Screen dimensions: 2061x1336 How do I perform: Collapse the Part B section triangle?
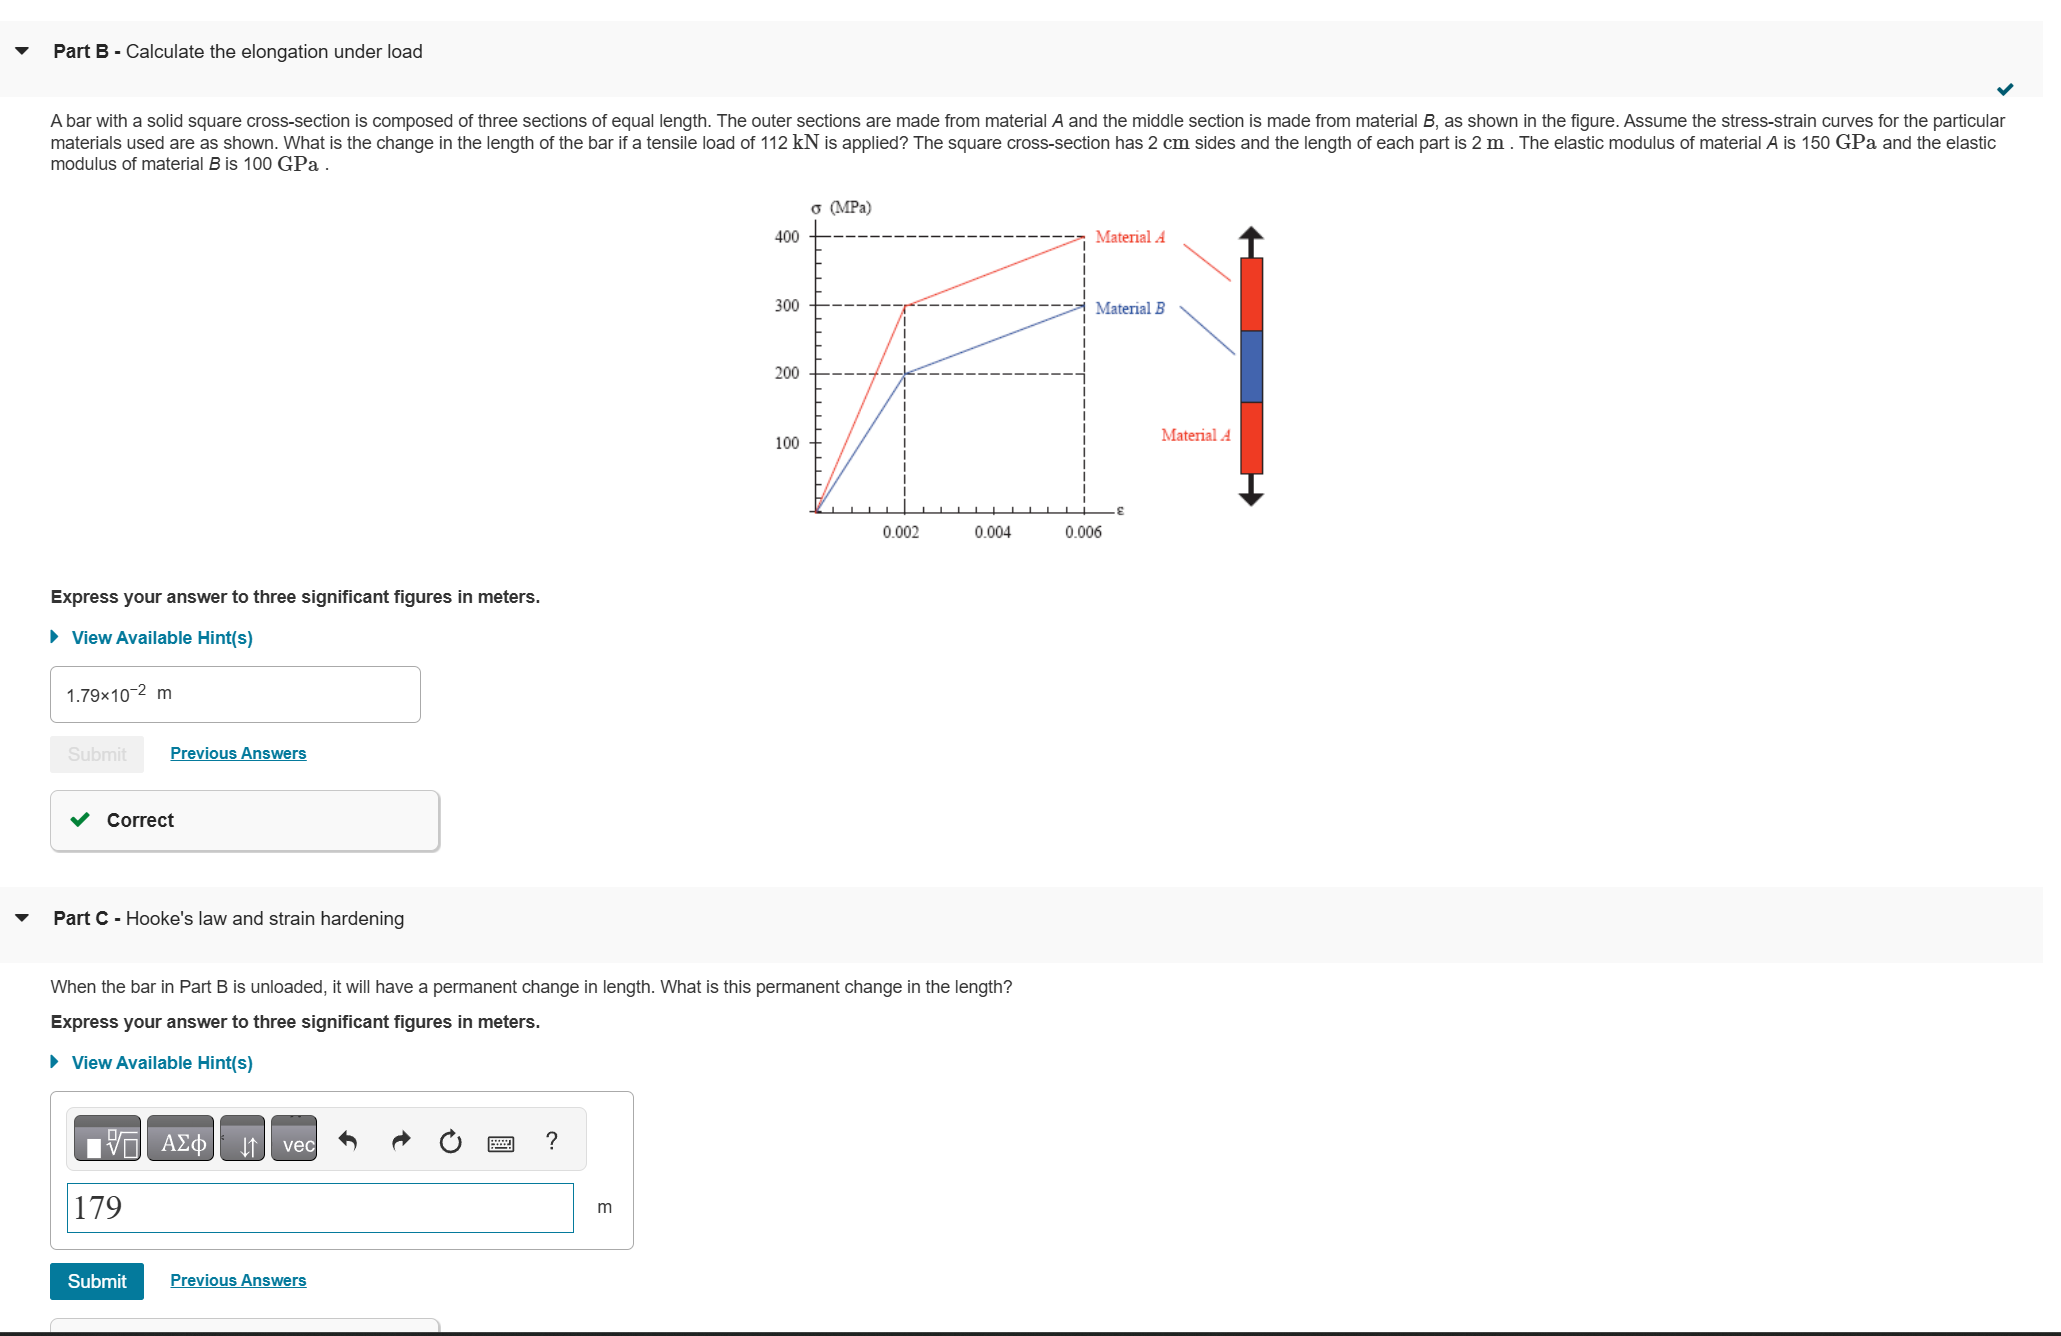point(21,49)
